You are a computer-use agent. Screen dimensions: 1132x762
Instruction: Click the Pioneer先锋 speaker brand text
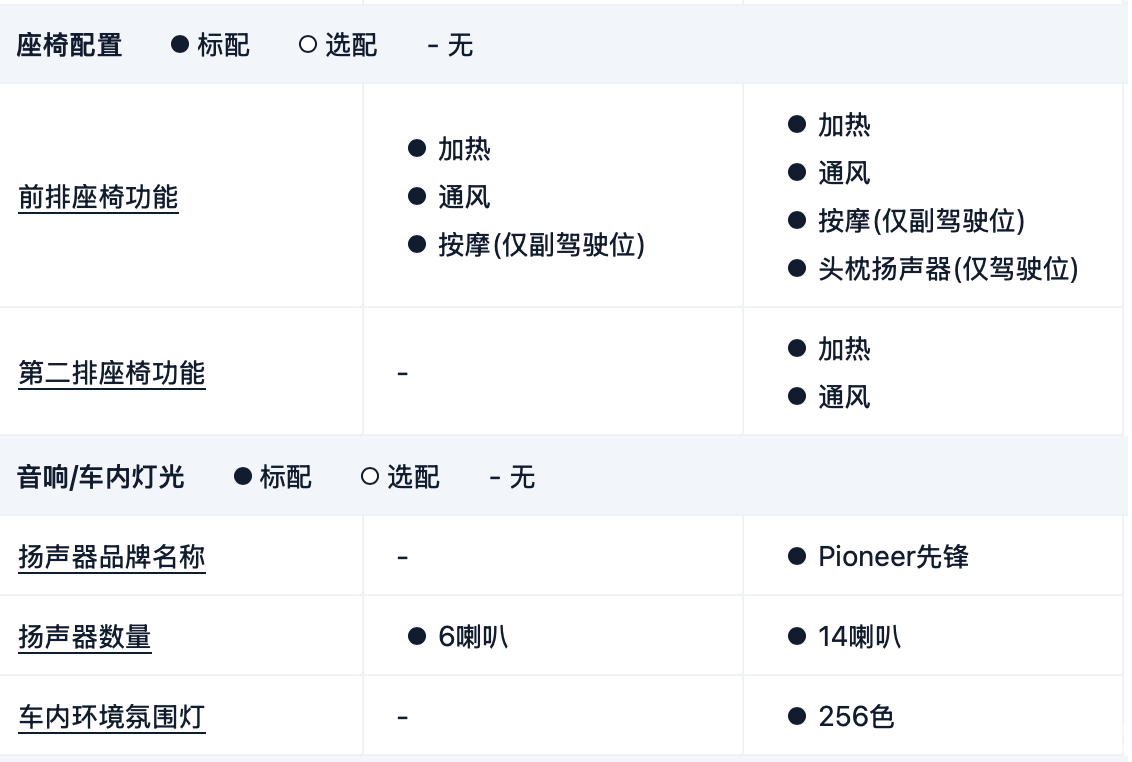point(893,556)
